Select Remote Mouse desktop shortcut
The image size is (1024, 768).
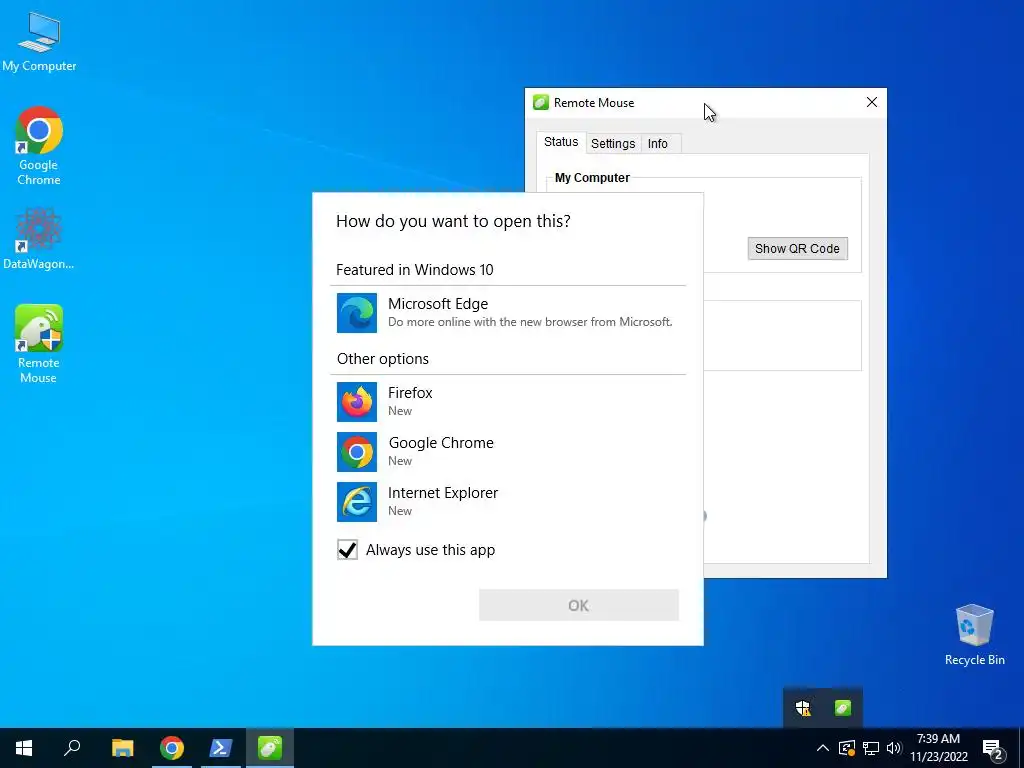[x=39, y=343]
